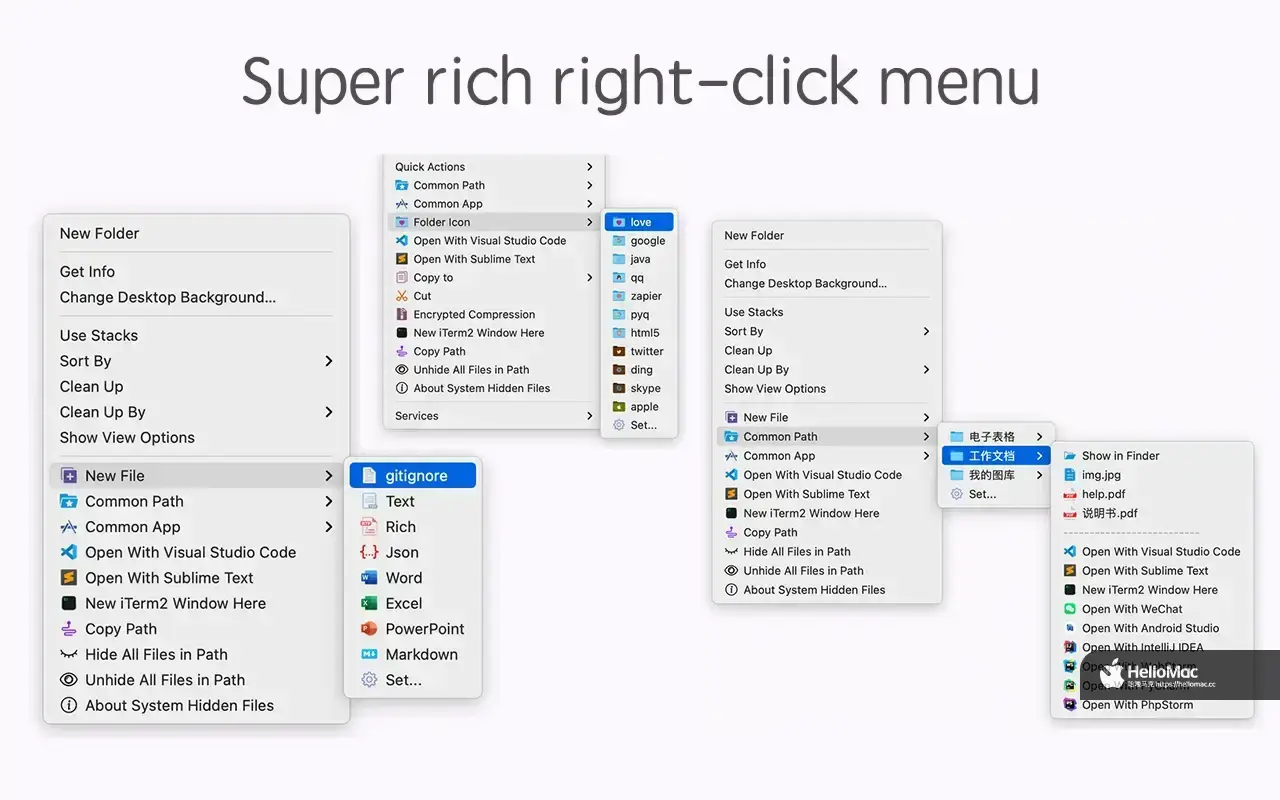Choose Use Stacks in right menu

(x=753, y=312)
